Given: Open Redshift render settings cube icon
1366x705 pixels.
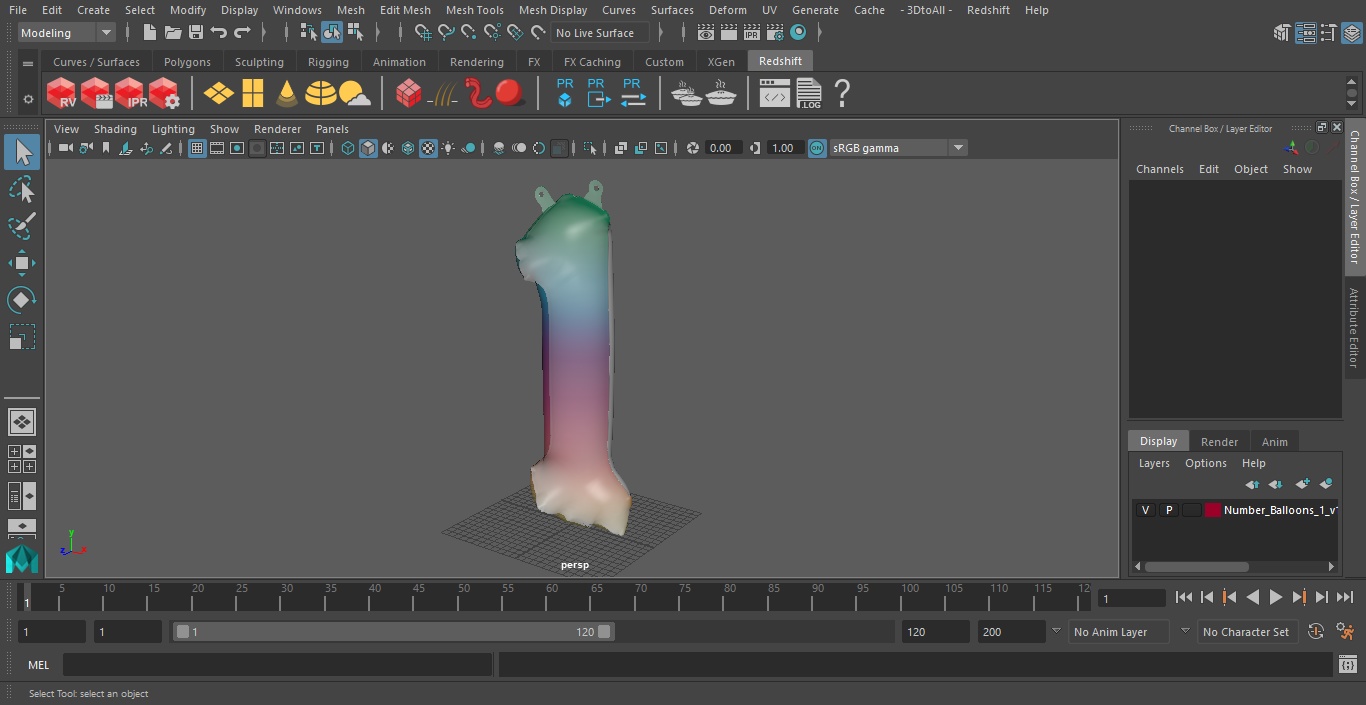Looking at the screenshot, I should point(164,94).
